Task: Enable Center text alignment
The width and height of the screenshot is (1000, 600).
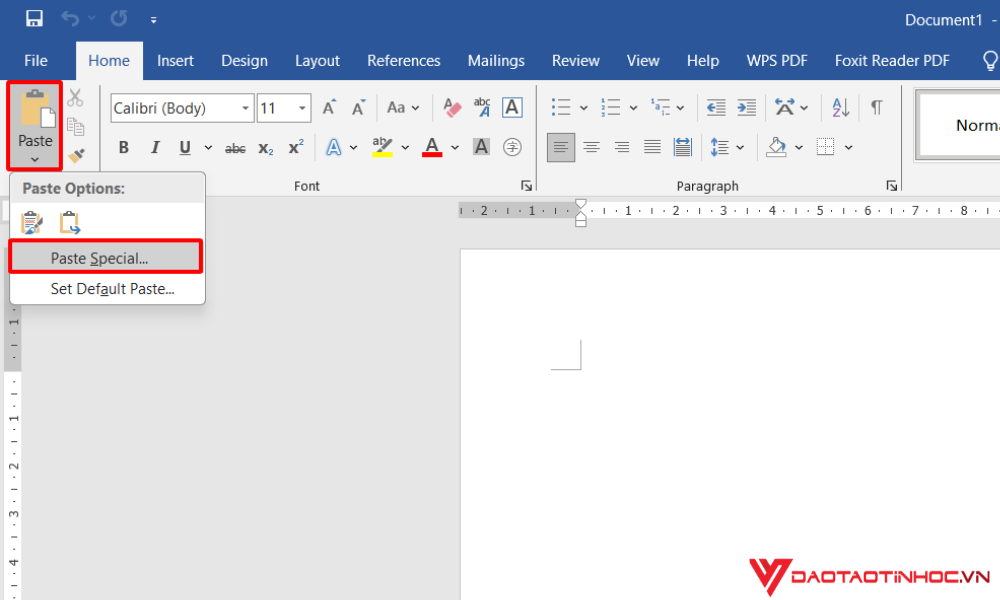Action: [591, 147]
